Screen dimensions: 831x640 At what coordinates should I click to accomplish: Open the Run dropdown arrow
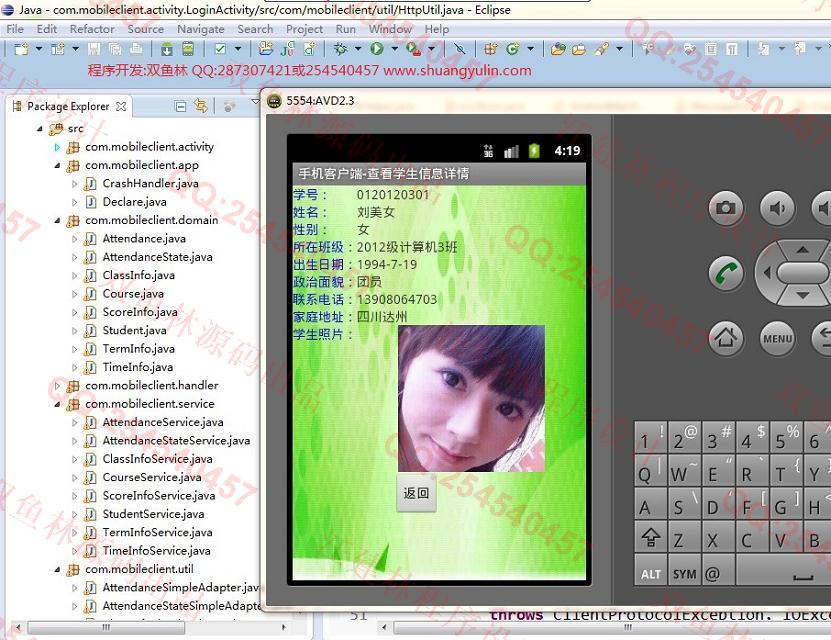tap(394, 49)
